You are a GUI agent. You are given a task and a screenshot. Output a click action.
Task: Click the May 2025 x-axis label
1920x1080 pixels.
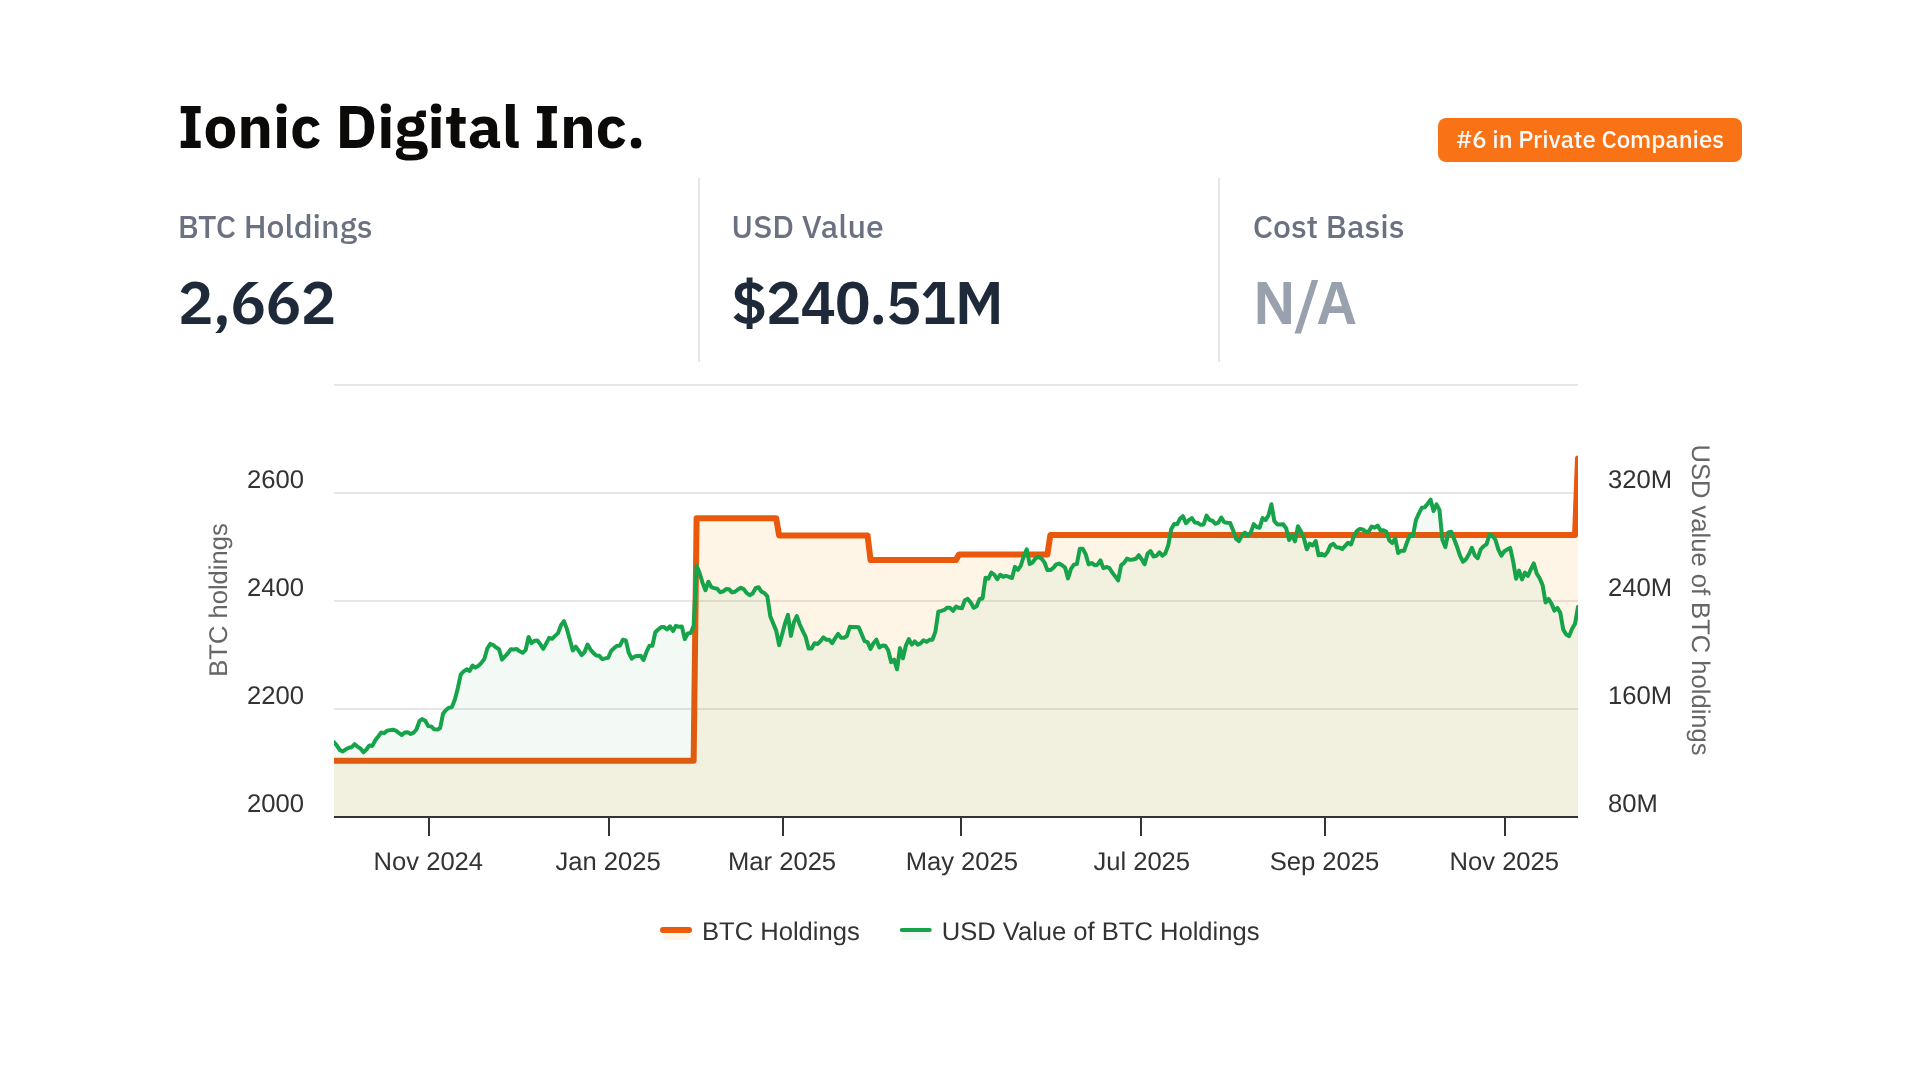click(961, 861)
